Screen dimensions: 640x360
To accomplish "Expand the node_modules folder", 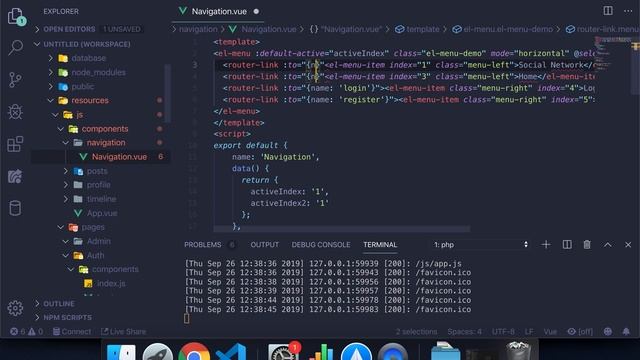I will tap(98, 72).
